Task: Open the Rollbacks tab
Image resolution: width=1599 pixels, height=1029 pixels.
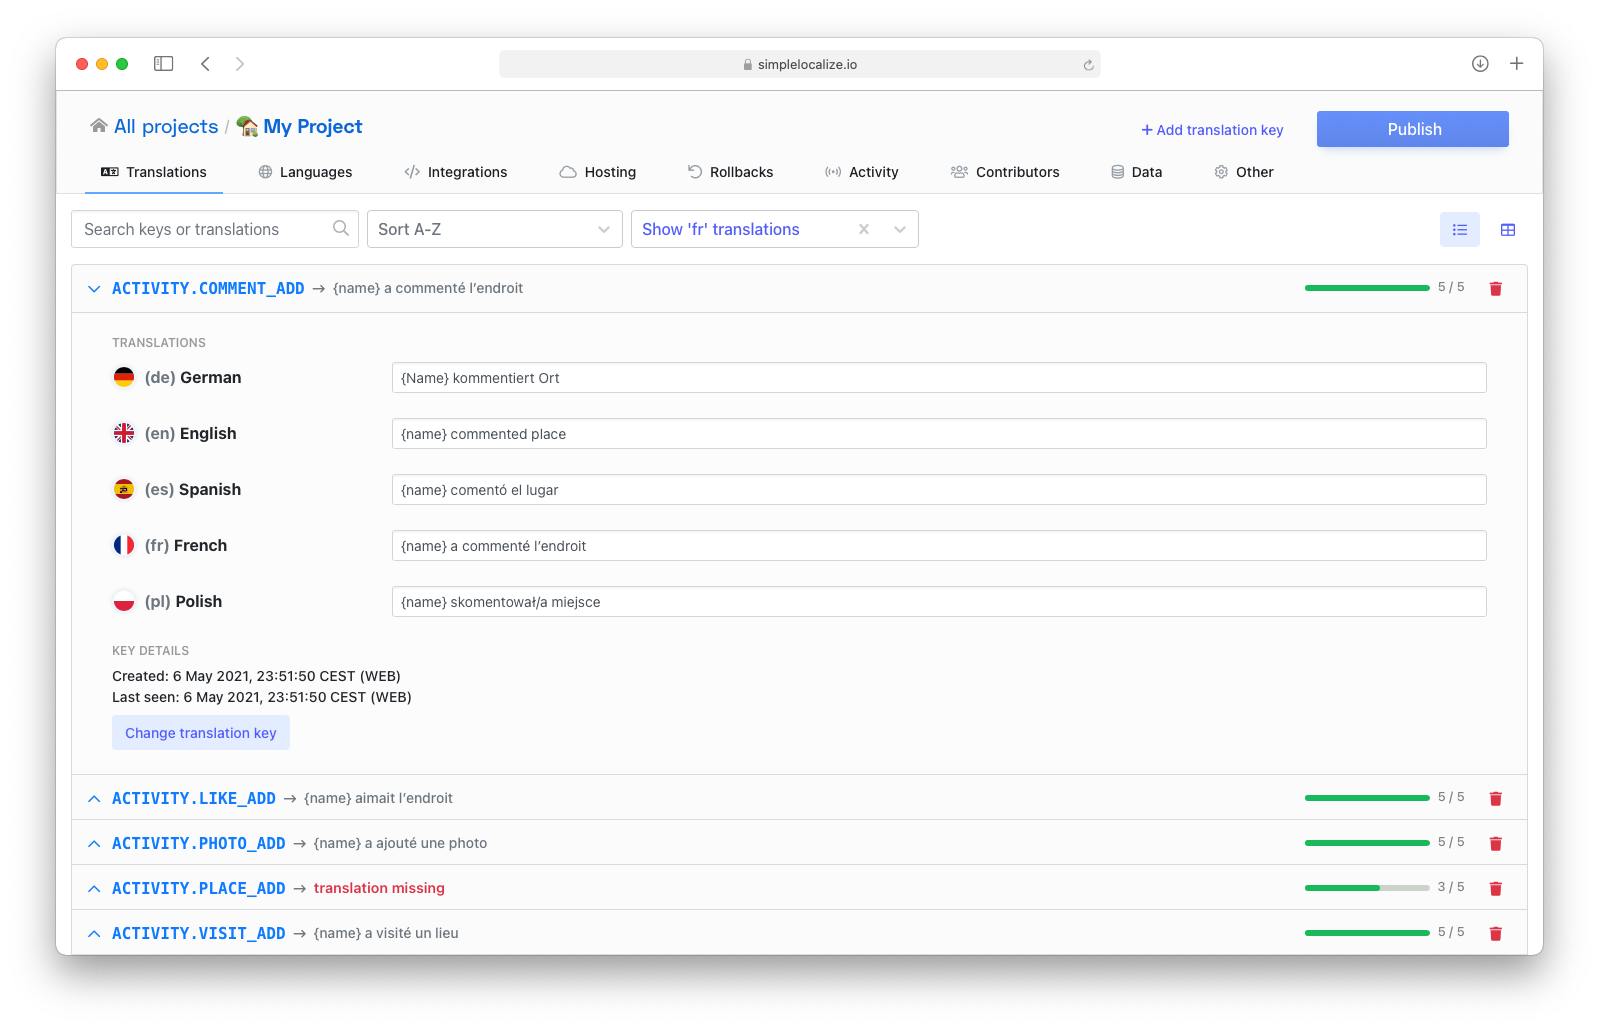Action: [730, 172]
